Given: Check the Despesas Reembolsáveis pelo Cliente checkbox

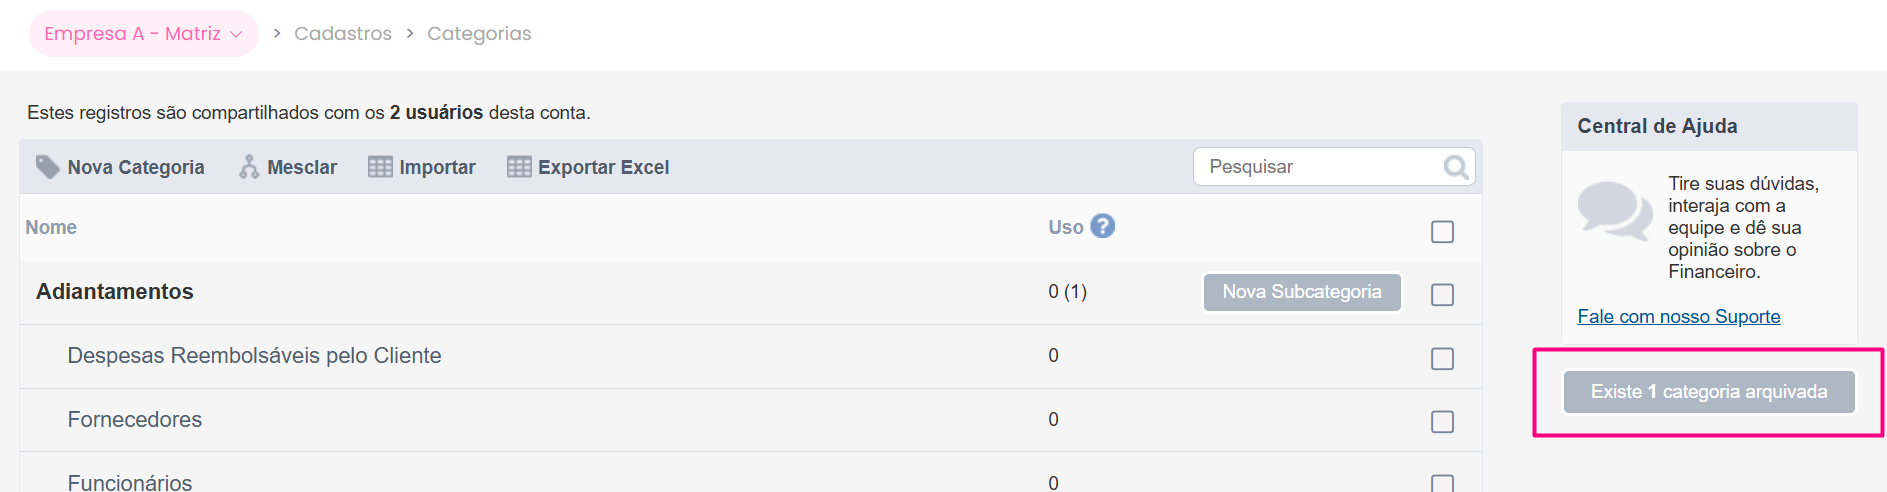Looking at the screenshot, I should tap(1442, 359).
